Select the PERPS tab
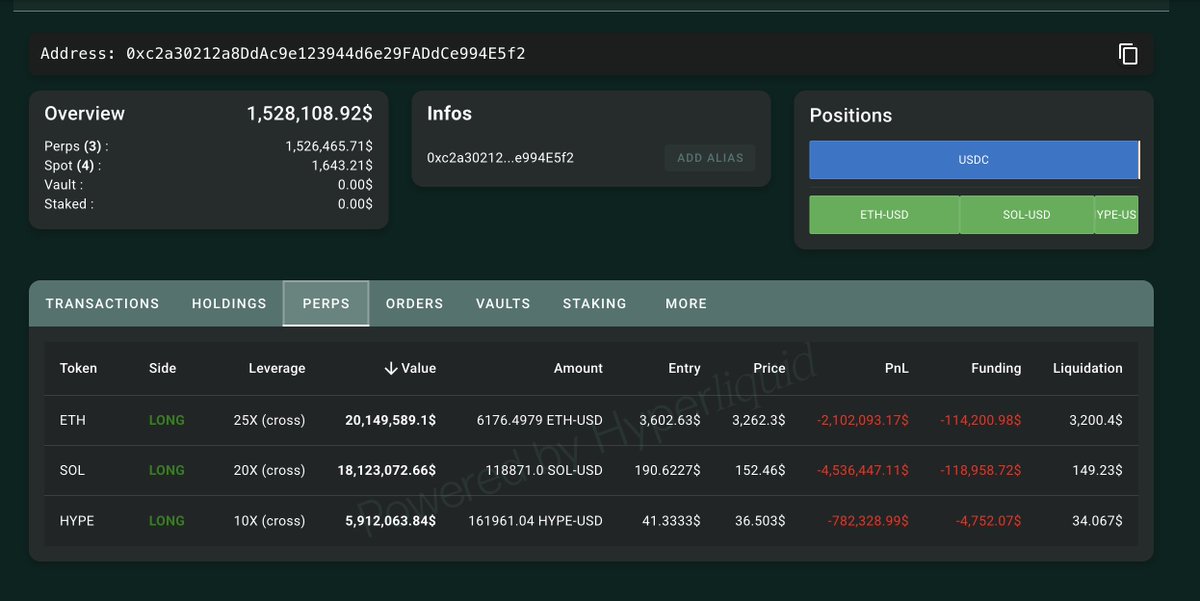This screenshot has width=1200, height=601. 325,303
